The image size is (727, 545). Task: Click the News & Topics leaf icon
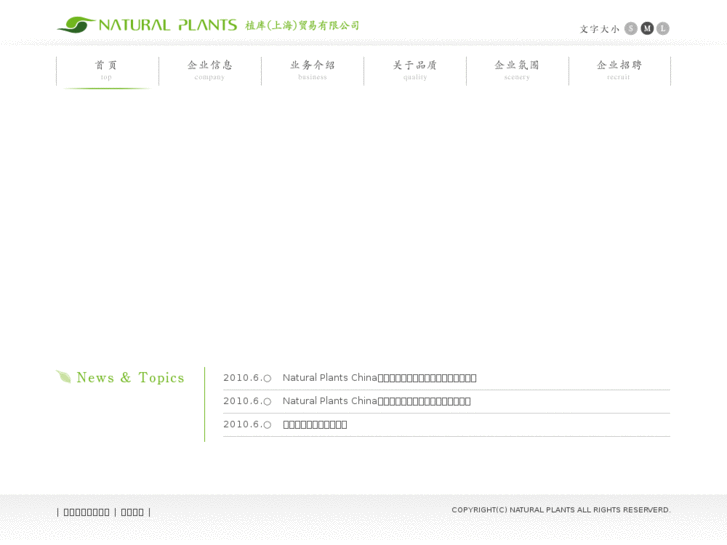click(x=64, y=377)
